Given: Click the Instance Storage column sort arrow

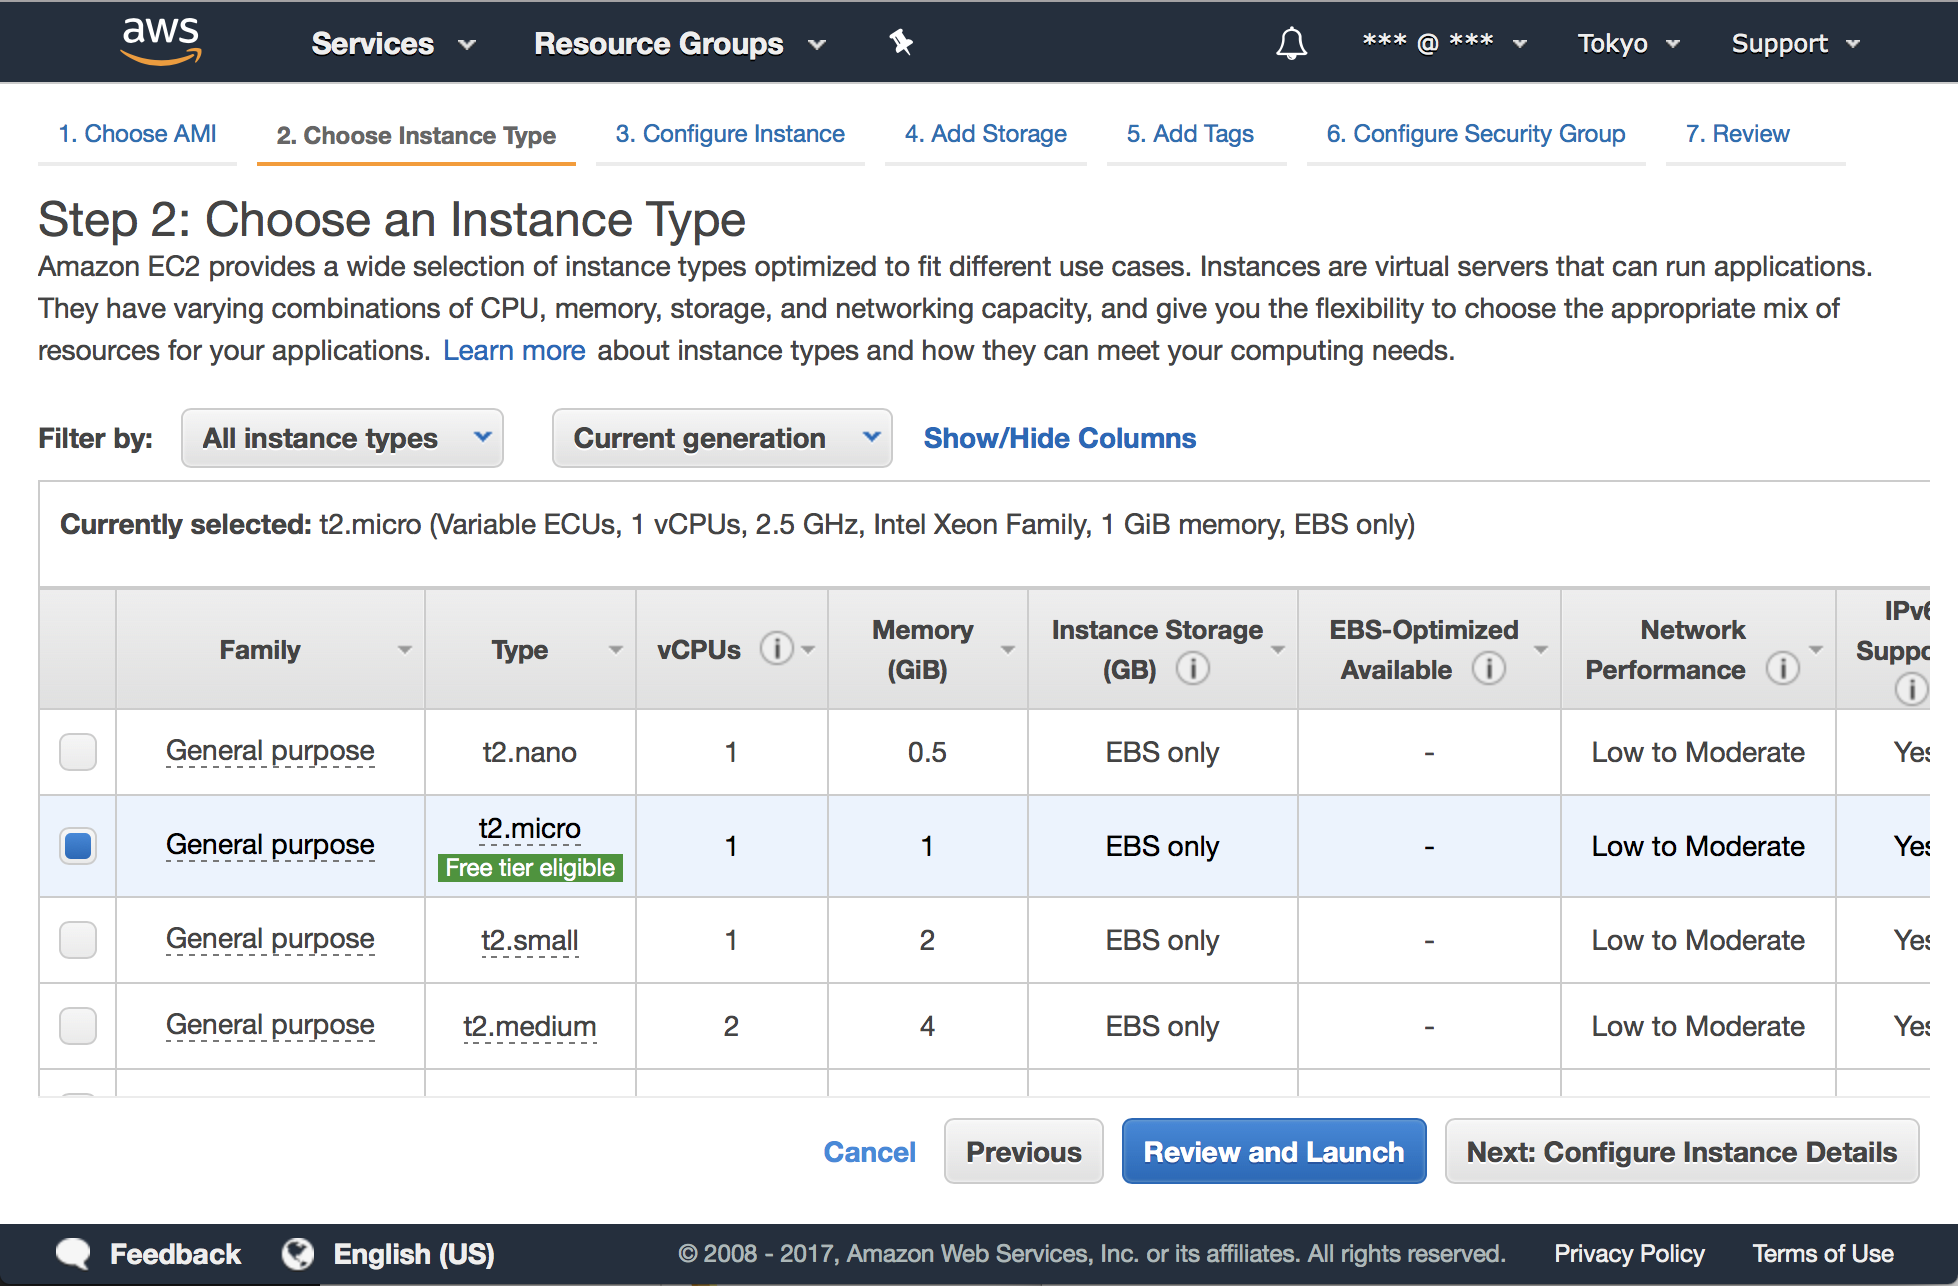Looking at the screenshot, I should coord(1278,650).
